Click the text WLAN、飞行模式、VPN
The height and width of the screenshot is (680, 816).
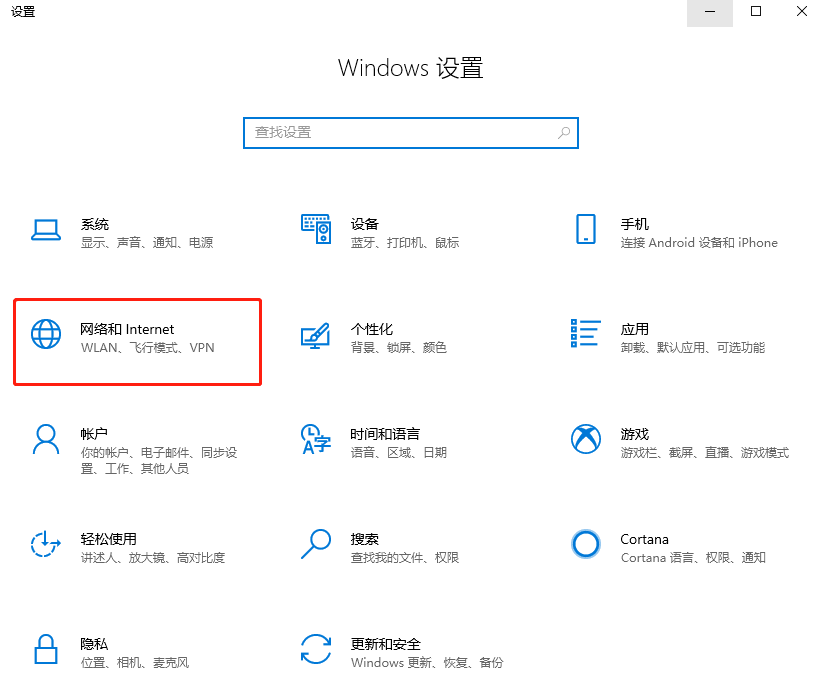148,348
